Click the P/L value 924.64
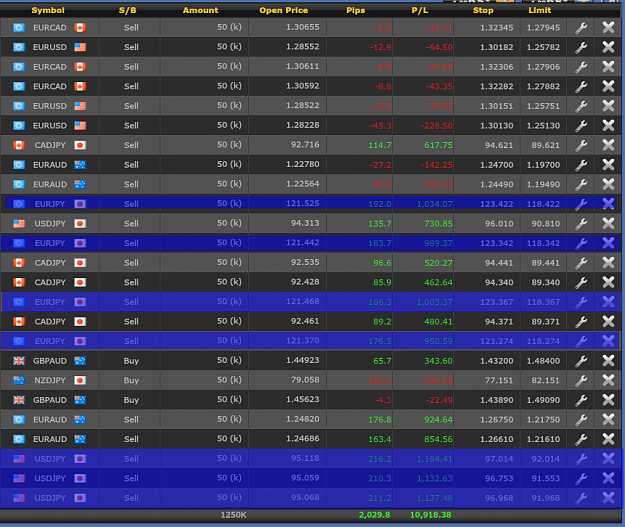 pos(438,419)
